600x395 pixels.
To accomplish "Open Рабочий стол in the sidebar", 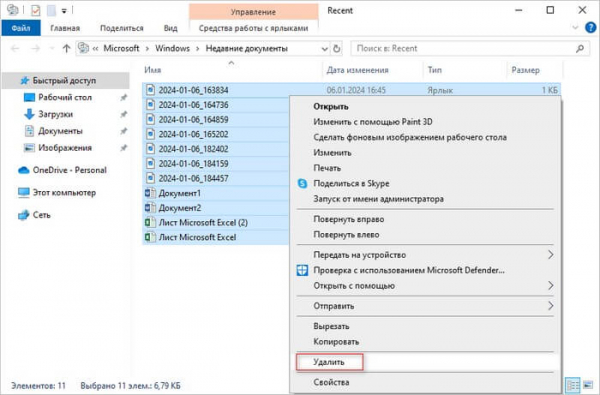I will point(65,97).
